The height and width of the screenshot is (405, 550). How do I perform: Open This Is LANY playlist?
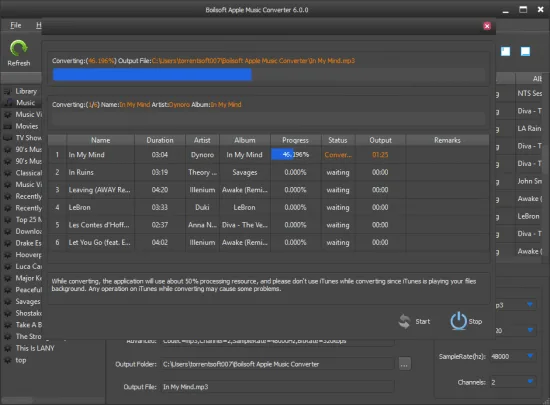pos(35,348)
